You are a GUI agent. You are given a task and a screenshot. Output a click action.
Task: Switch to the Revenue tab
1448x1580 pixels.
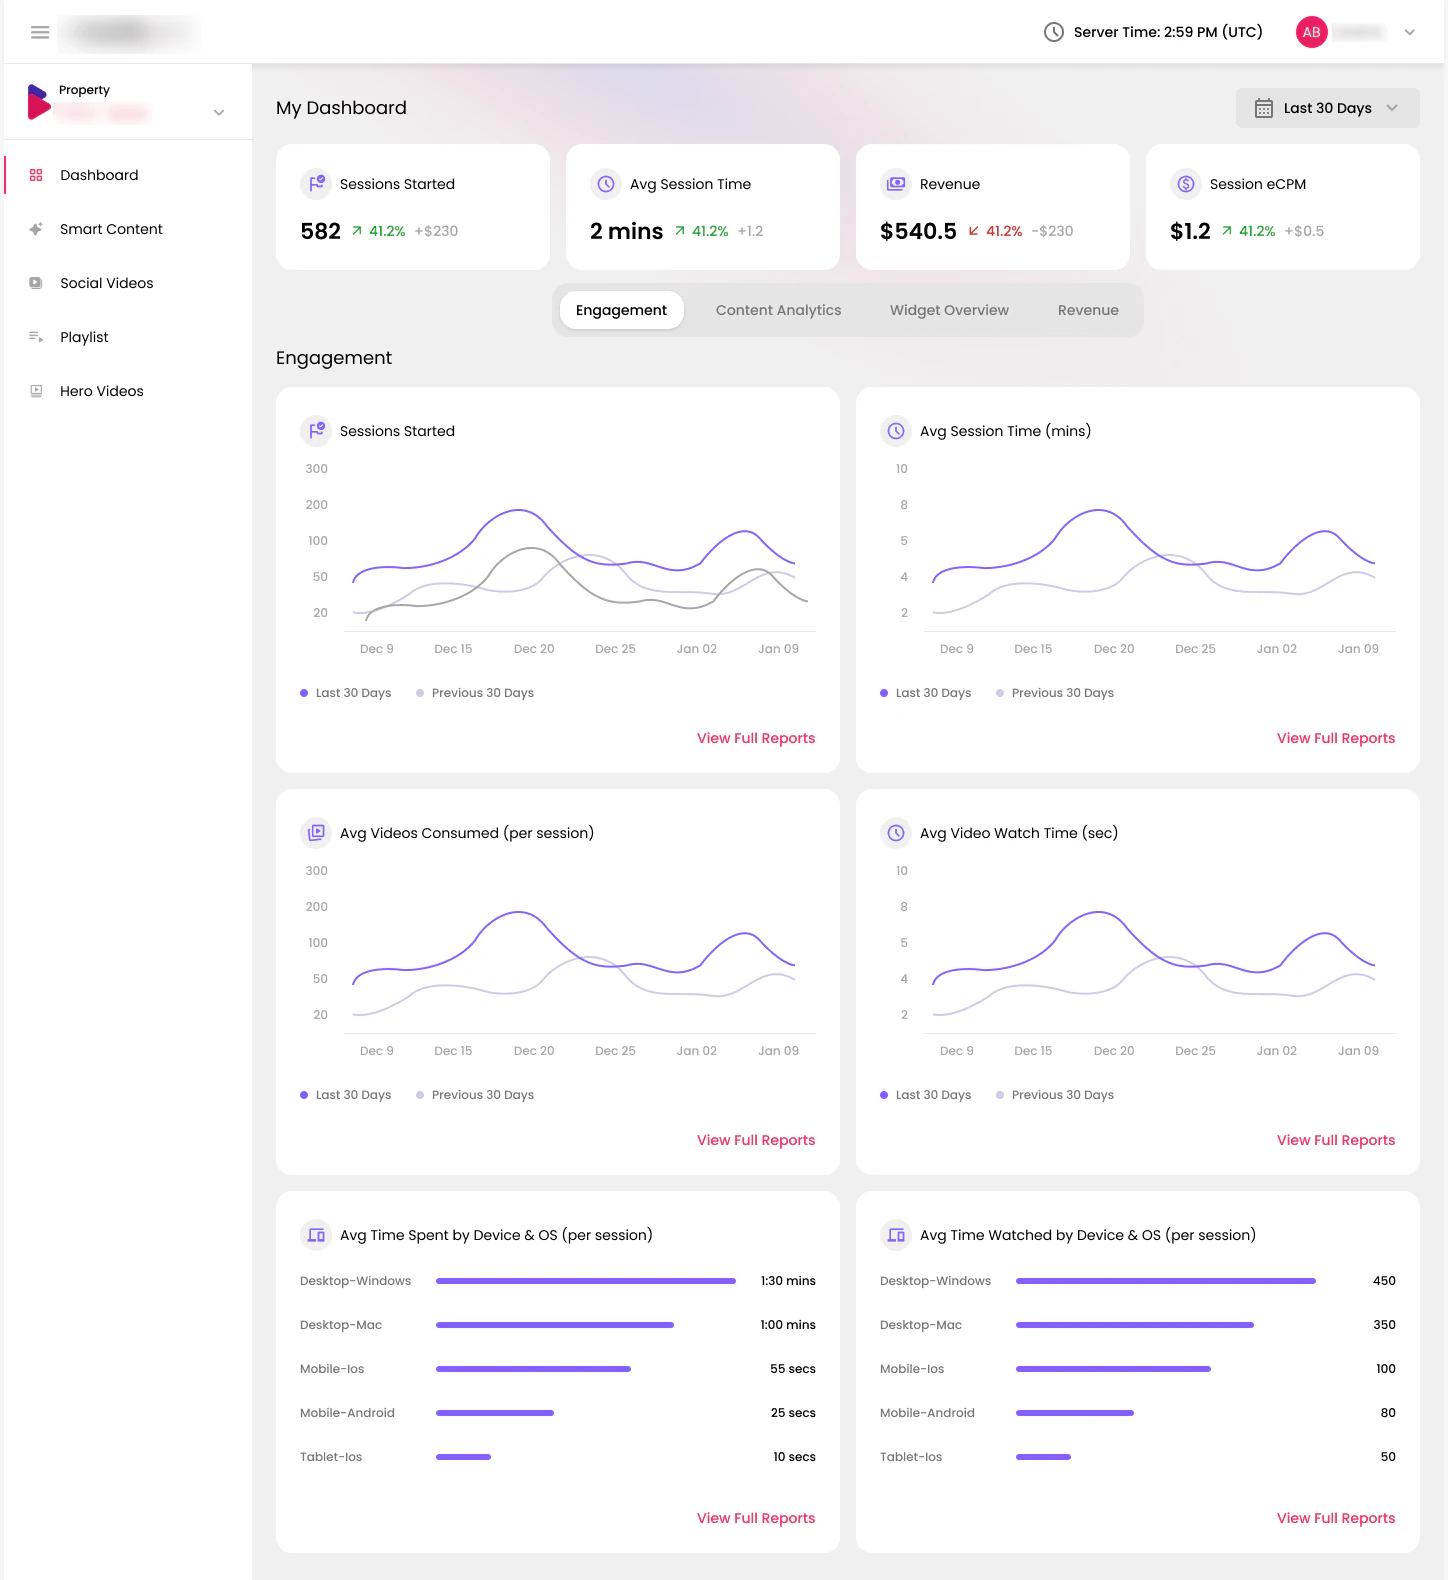1088,310
